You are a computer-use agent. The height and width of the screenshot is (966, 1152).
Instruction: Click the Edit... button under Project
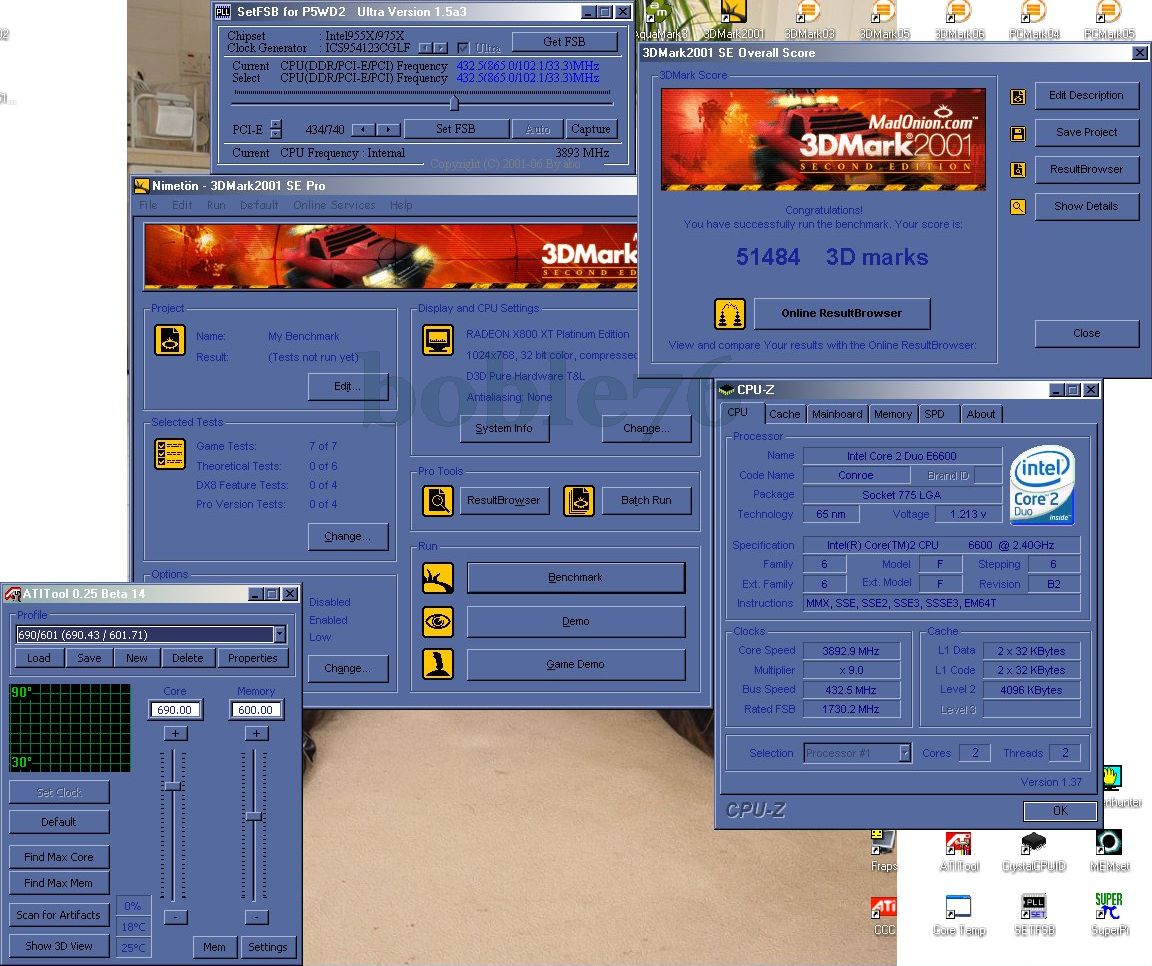348,386
